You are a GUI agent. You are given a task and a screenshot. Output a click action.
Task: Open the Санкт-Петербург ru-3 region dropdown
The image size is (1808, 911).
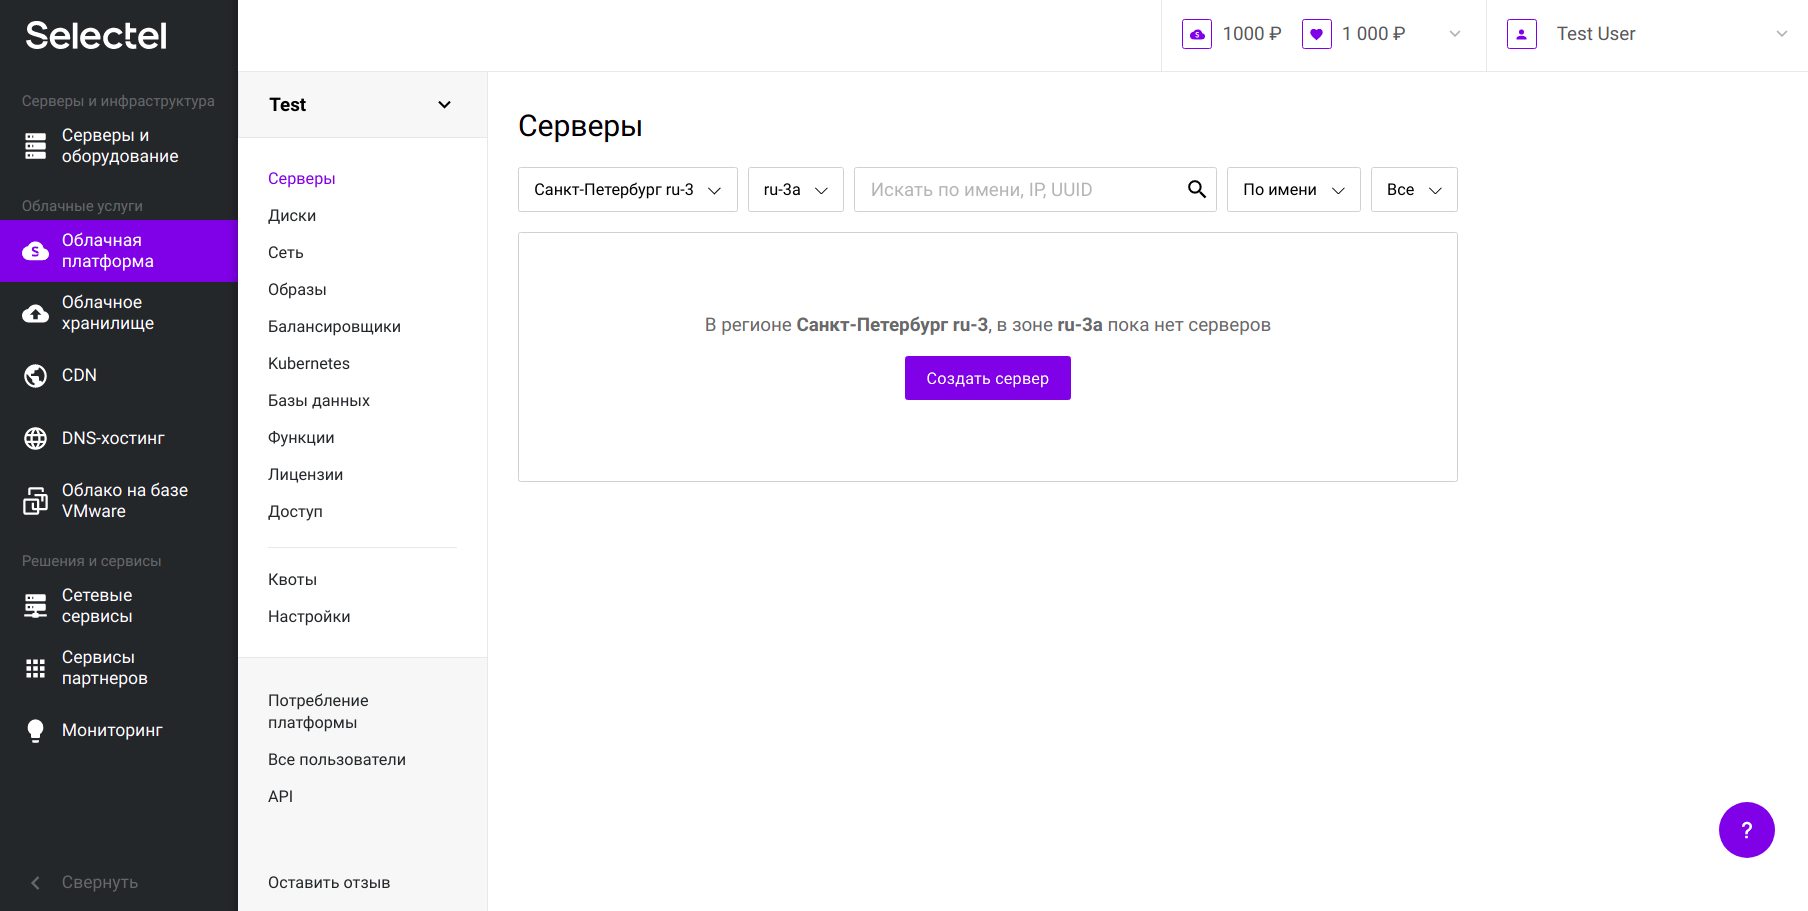point(628,190)
